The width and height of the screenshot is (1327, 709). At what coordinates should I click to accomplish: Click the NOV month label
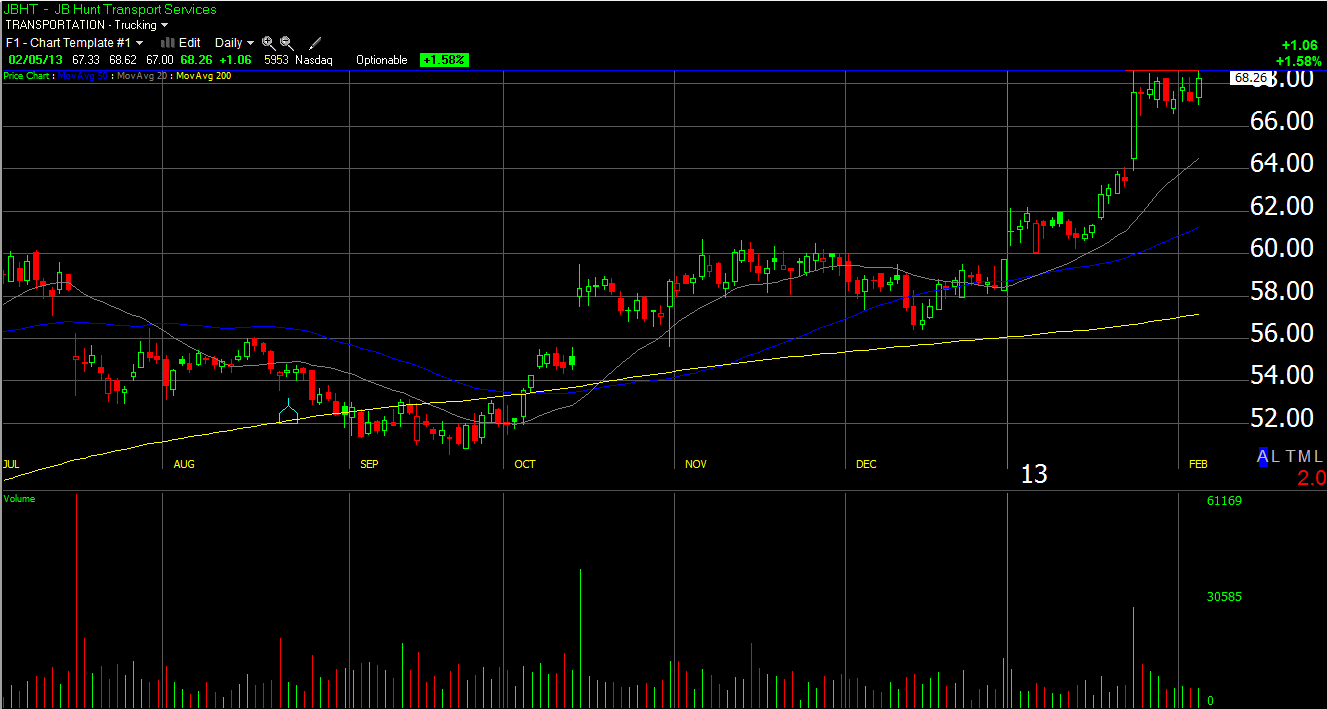click(x=696, y=465)
